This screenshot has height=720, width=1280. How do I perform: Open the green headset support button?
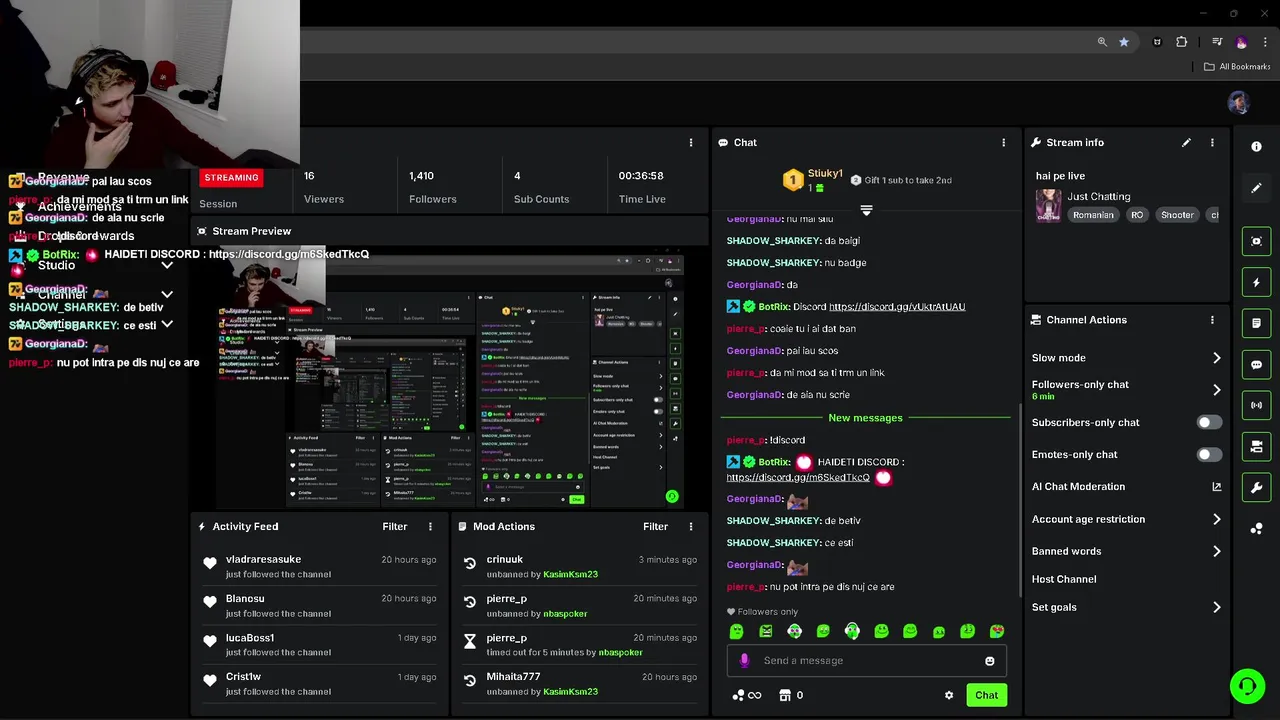(x=1247, y=686)
